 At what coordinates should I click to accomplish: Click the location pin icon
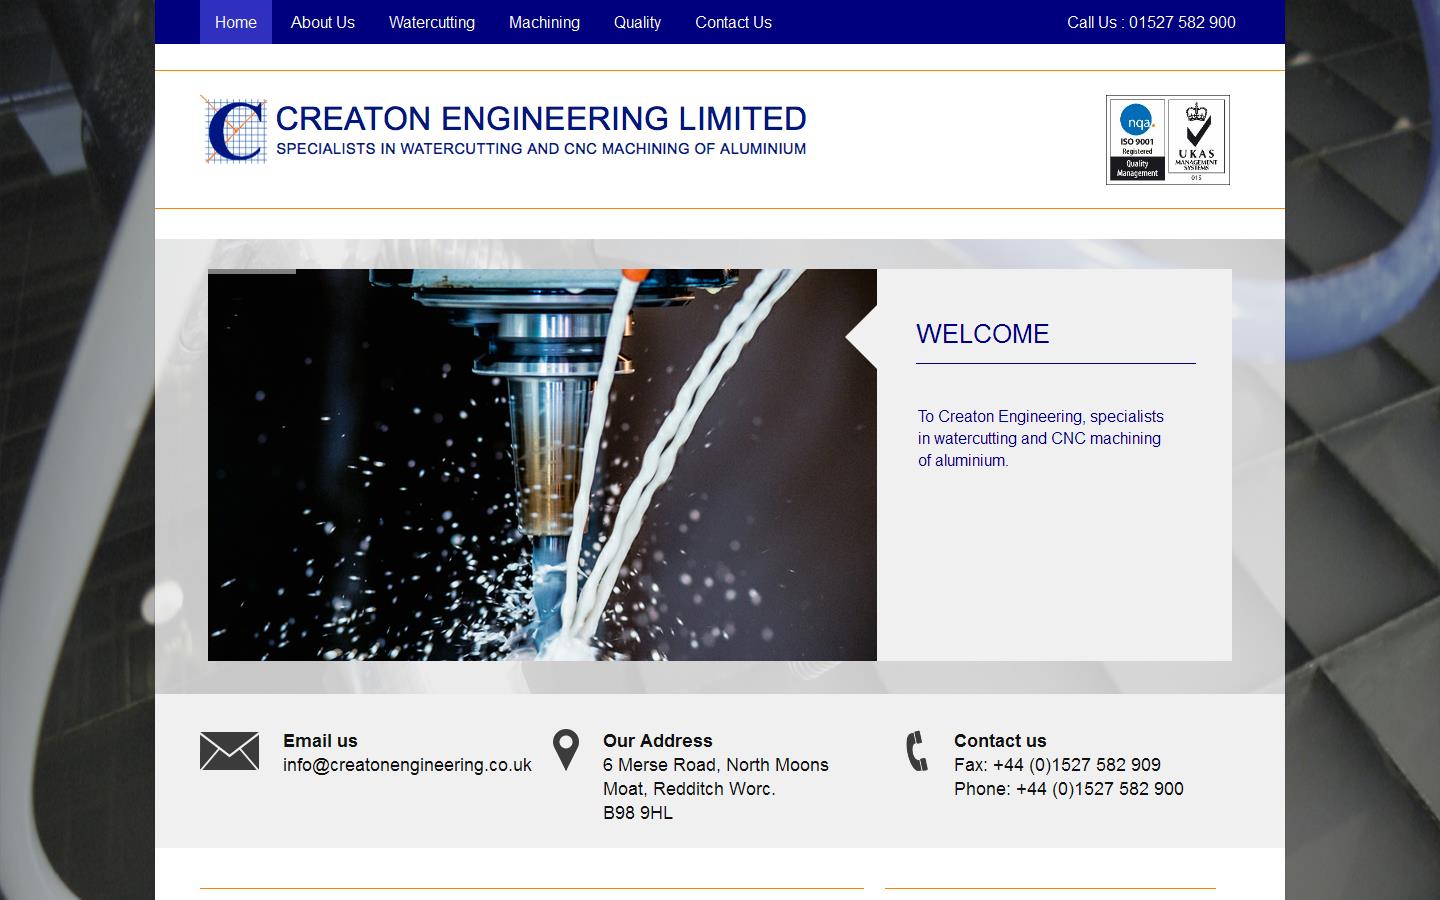pyautogui.click(x=566, y=748)
